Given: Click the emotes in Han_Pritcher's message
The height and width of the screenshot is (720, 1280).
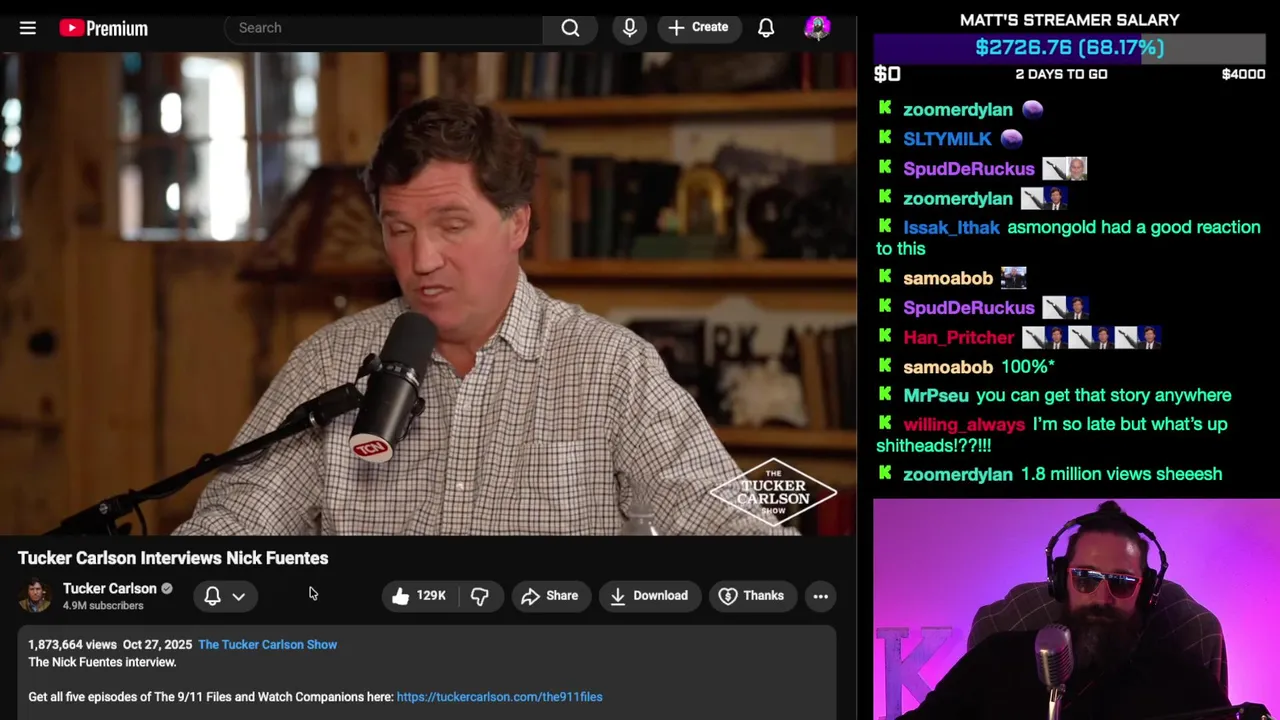Looking at the screenshot, I should pos(1091,338).
